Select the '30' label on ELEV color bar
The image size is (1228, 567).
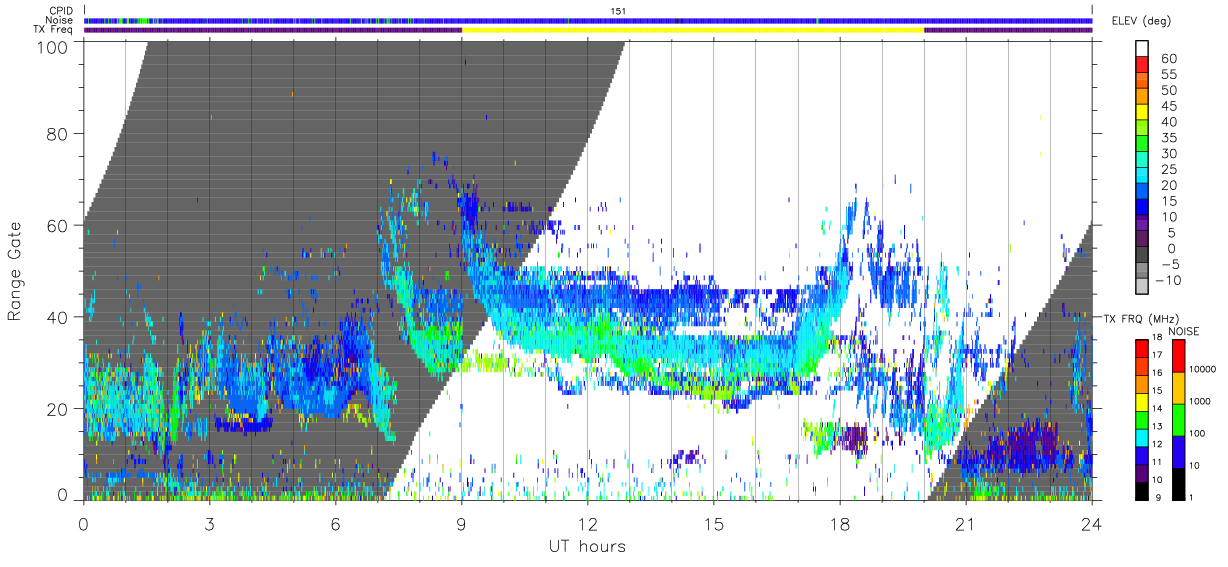pos(1168,153)
